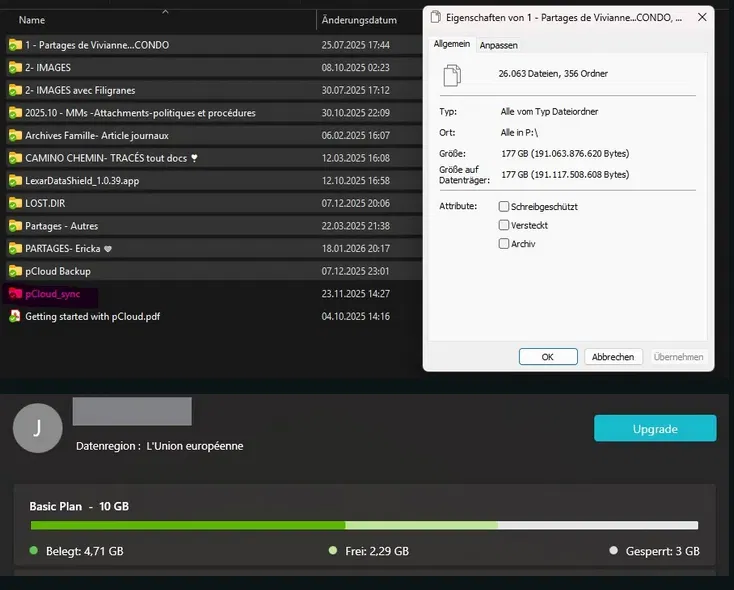The image size is (734, 590).
Task: Select 2- IMAGES avec Filigranes folder
Action: point(80,90)
